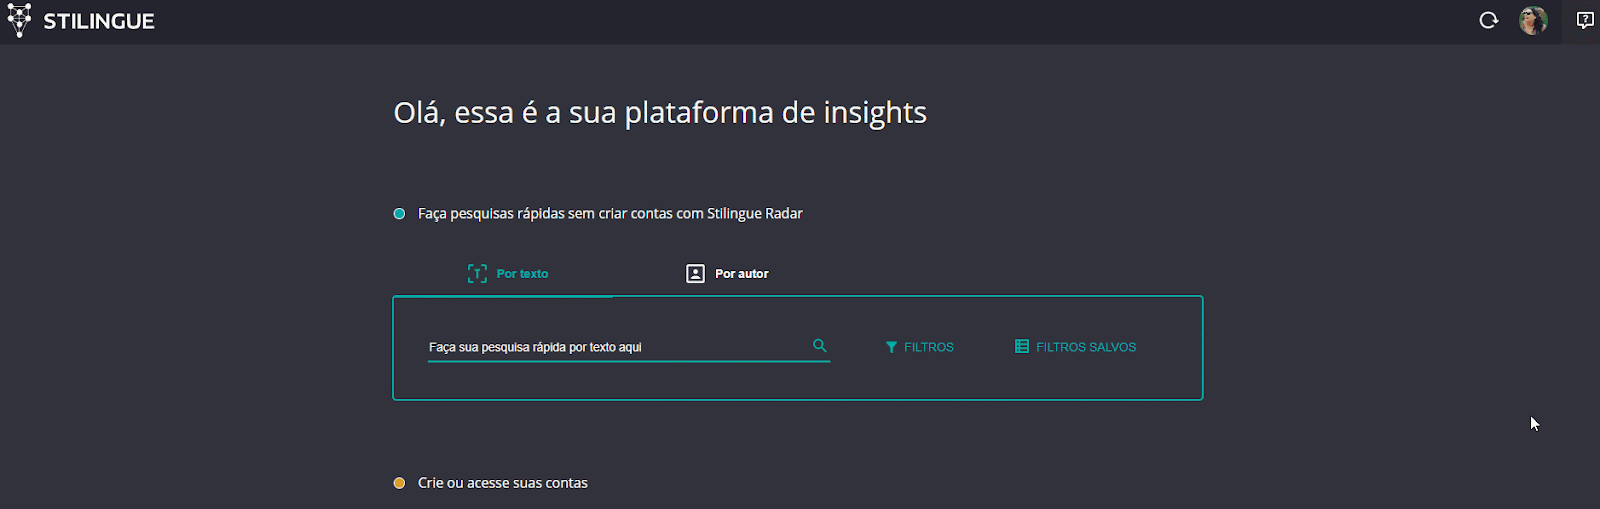
Task: Click the Olá plataforma de insights heading
Action: pos(660,113)
